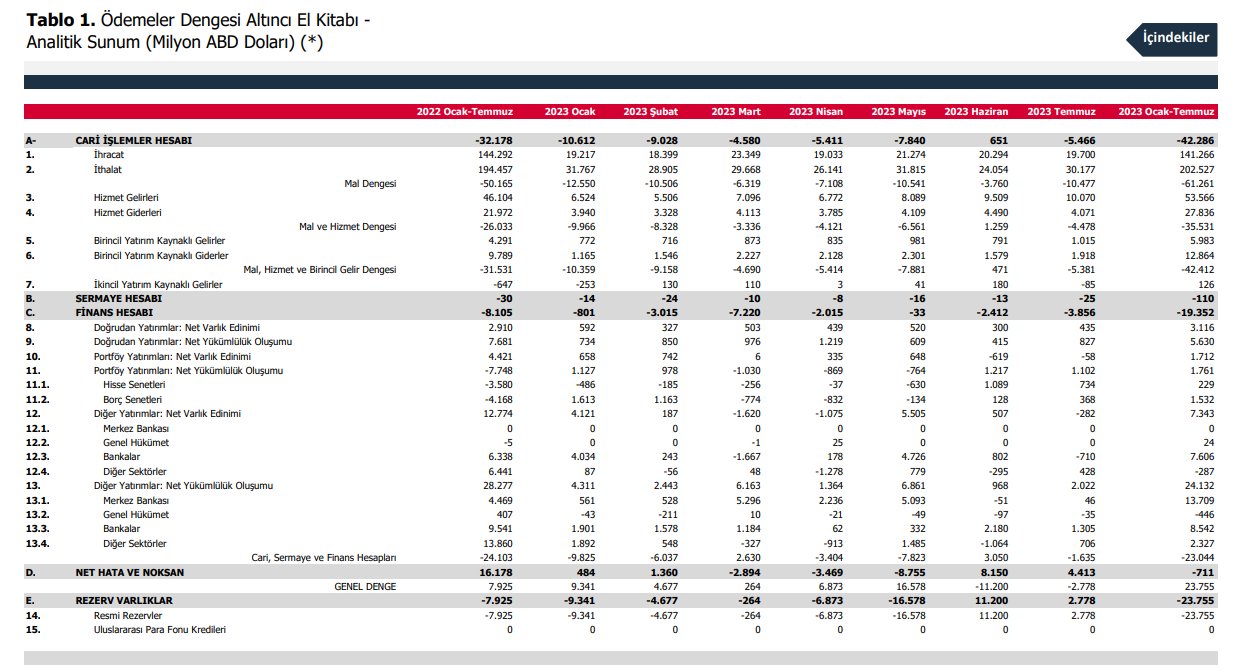Select the 'İhracat' row label
Viewport: 1245px width, 672px height.
tap(108, 155)
